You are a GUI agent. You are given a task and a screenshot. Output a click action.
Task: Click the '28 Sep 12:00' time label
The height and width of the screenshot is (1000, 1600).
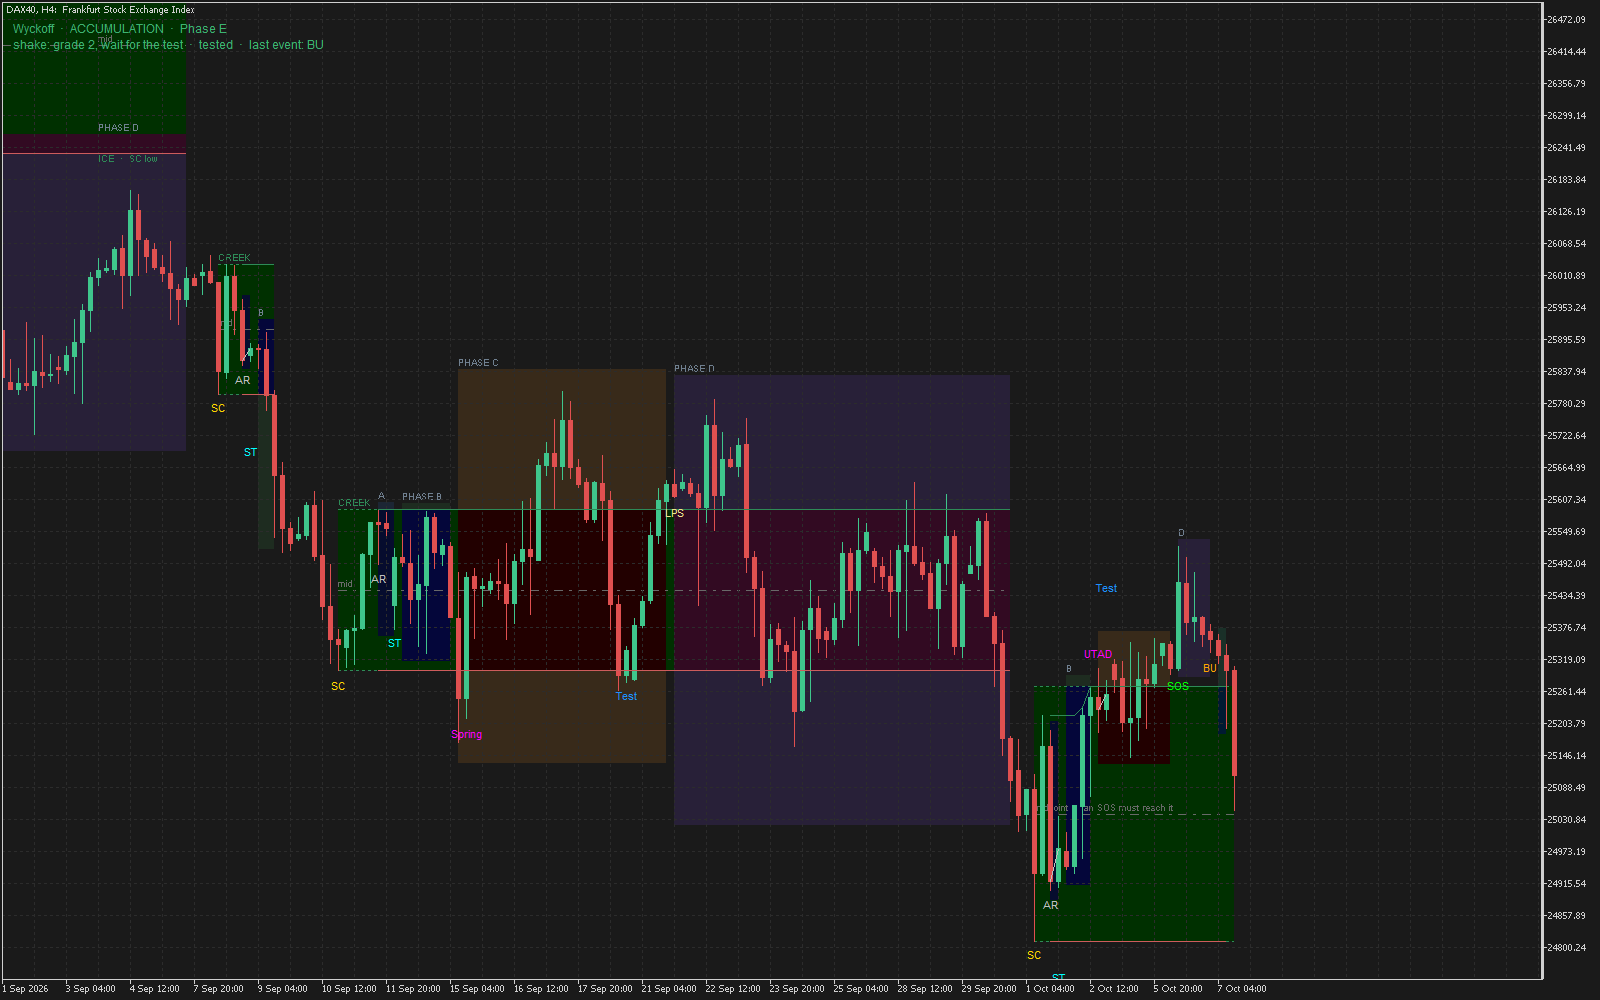(x=925, y=989)
